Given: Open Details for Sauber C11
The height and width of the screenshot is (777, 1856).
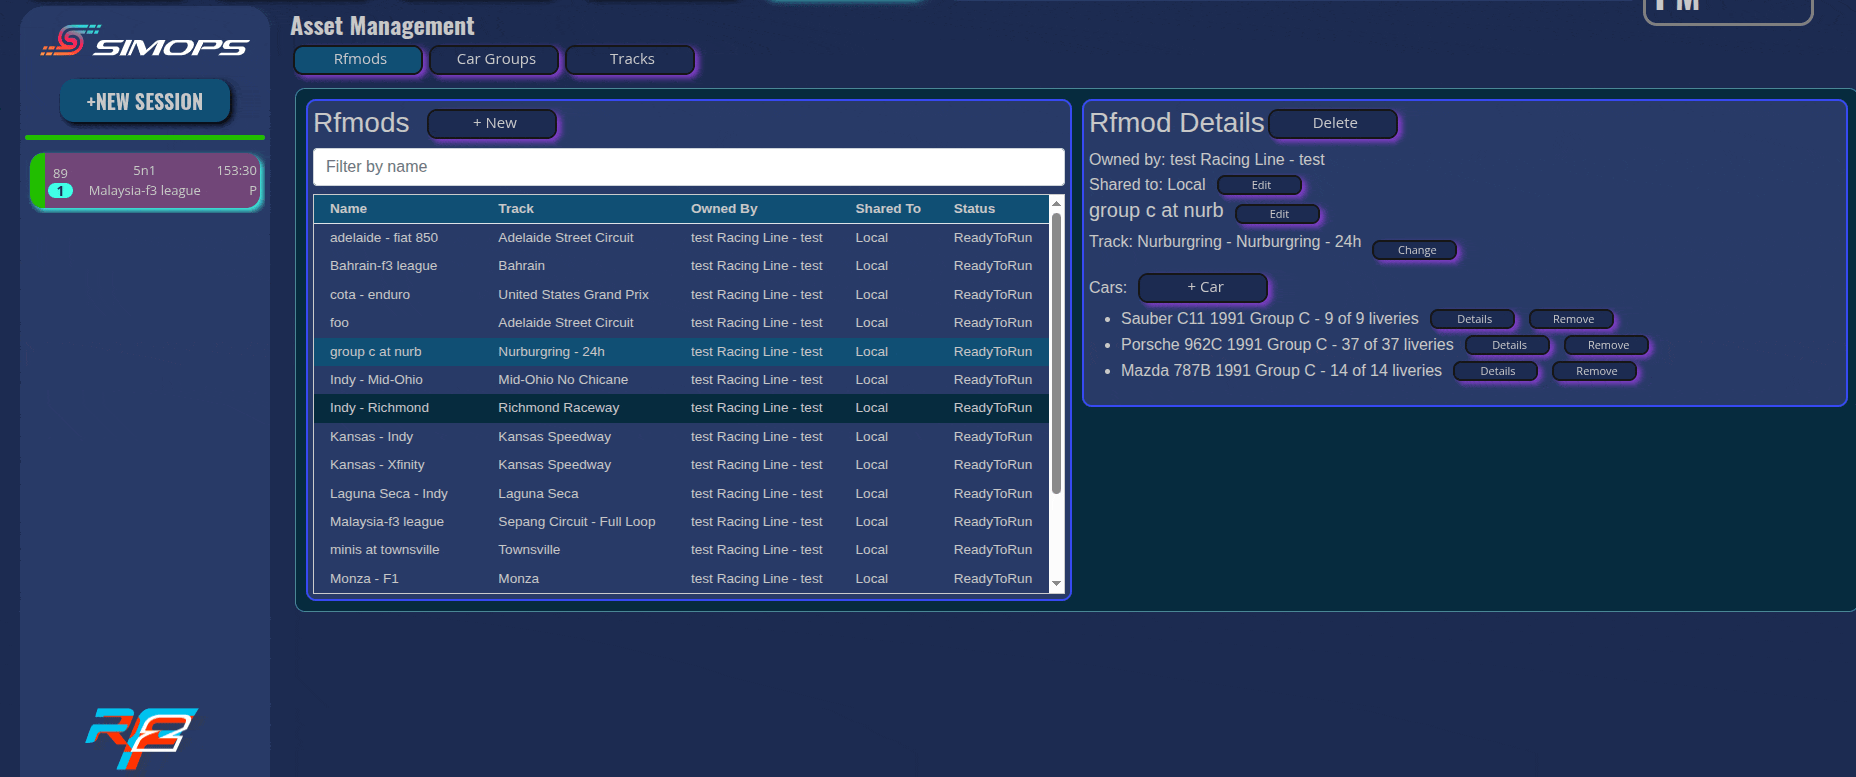Looking at the screenshot, I should tap(1473, 319).
